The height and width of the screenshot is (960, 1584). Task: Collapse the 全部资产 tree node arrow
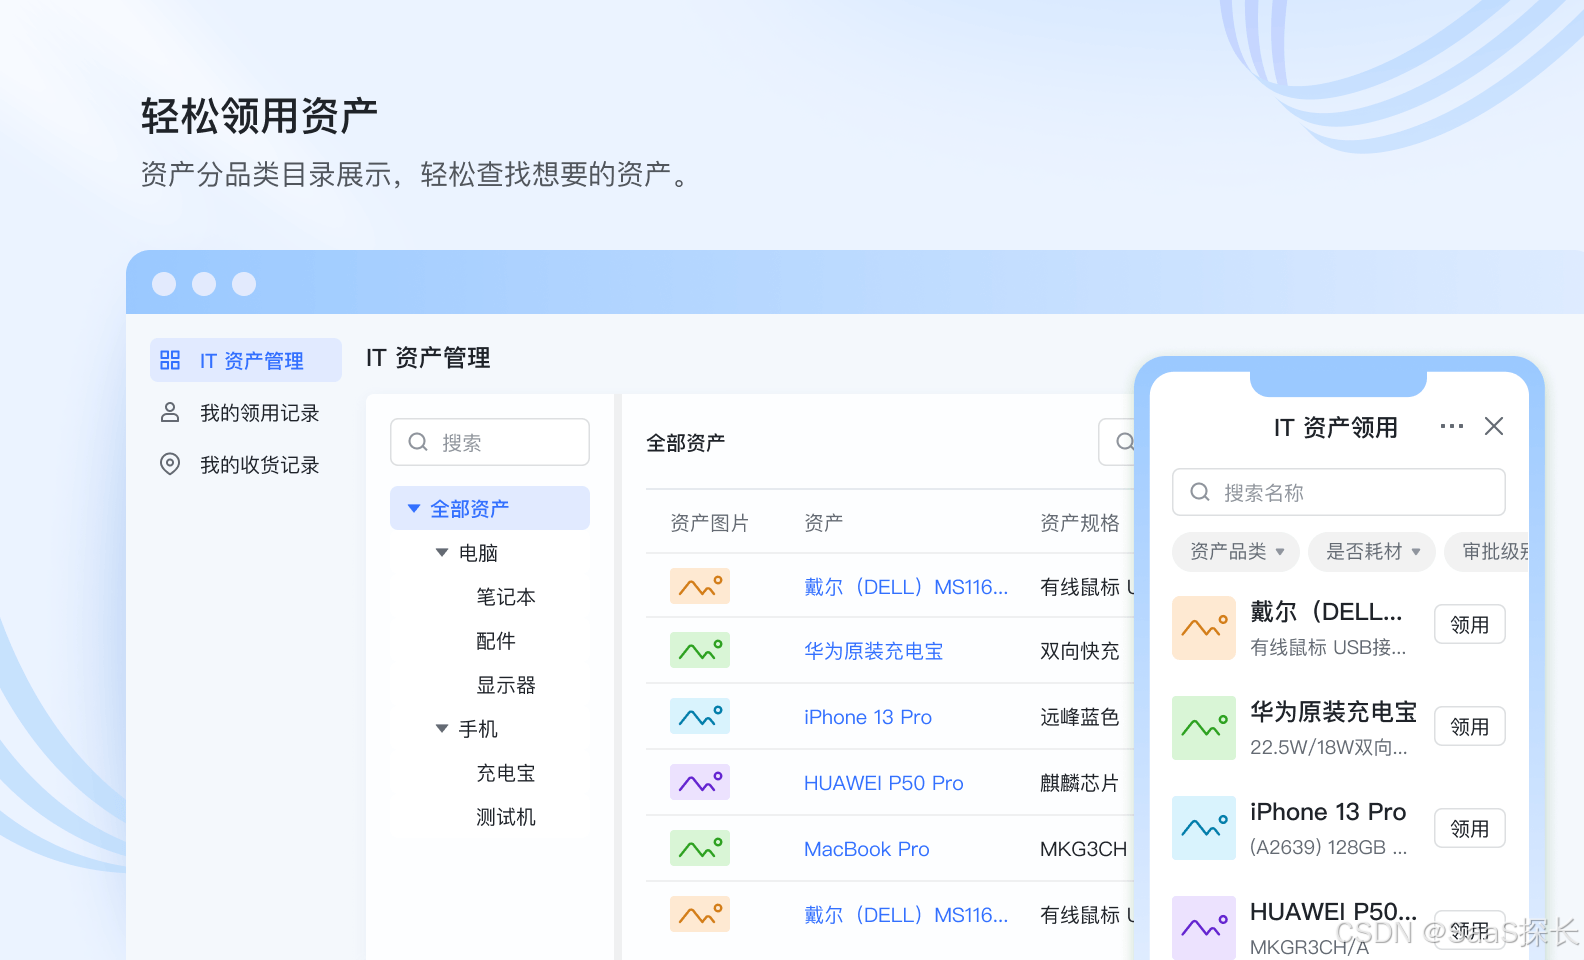pyautogui.click(x=414, y=508)
